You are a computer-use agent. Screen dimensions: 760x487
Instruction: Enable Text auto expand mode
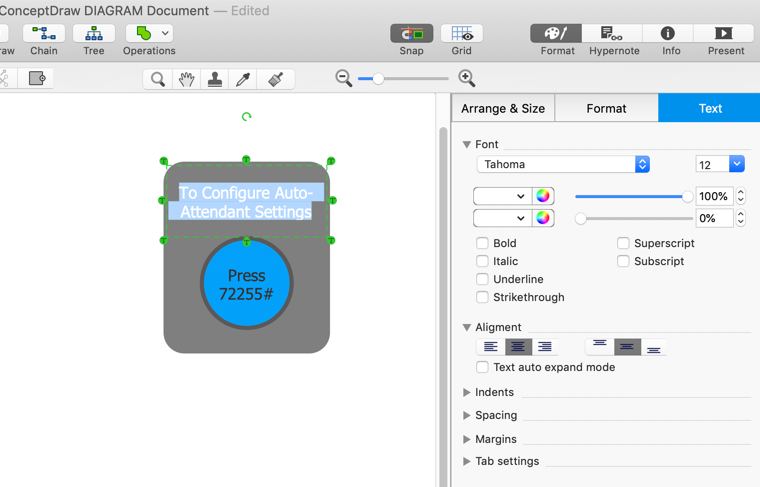482,367
